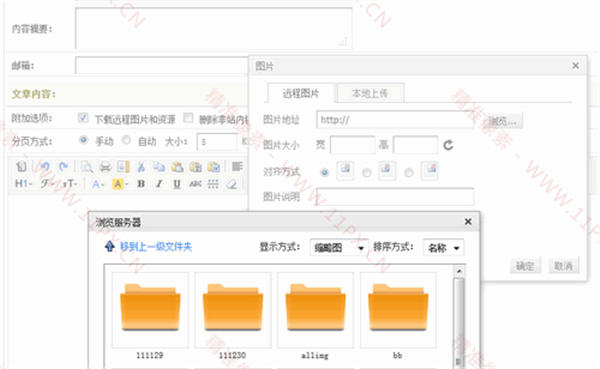This screenshot has height=369, width=600.
Task: Paste from Word icon
Action: point(214,167)
